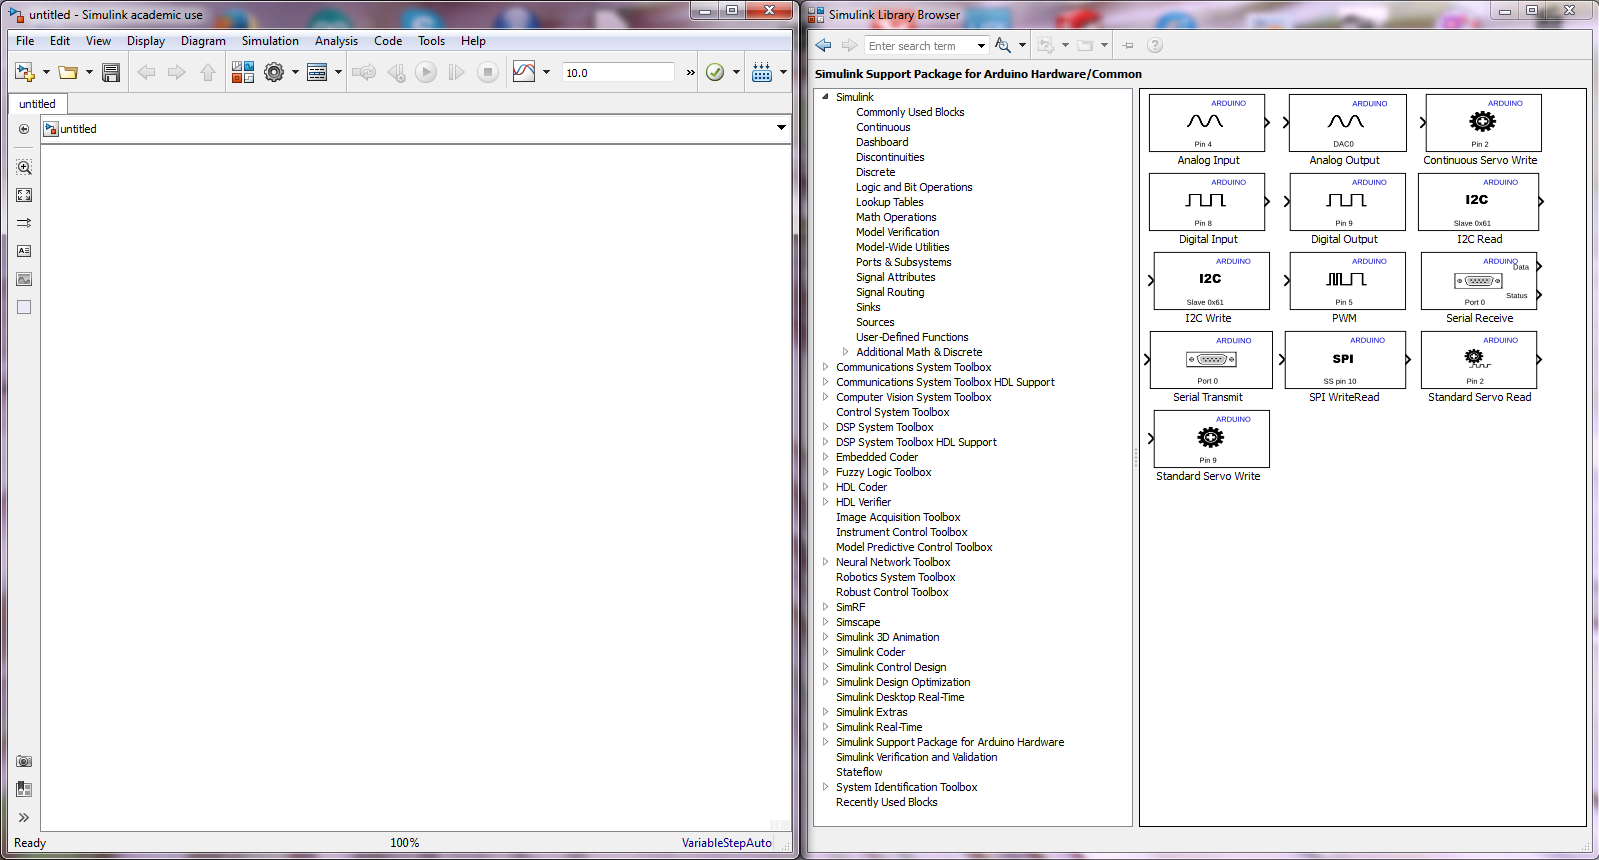
Task: Click the VariableStepAuto solver link
Action: pyautogui.click(x=726, y=843)
